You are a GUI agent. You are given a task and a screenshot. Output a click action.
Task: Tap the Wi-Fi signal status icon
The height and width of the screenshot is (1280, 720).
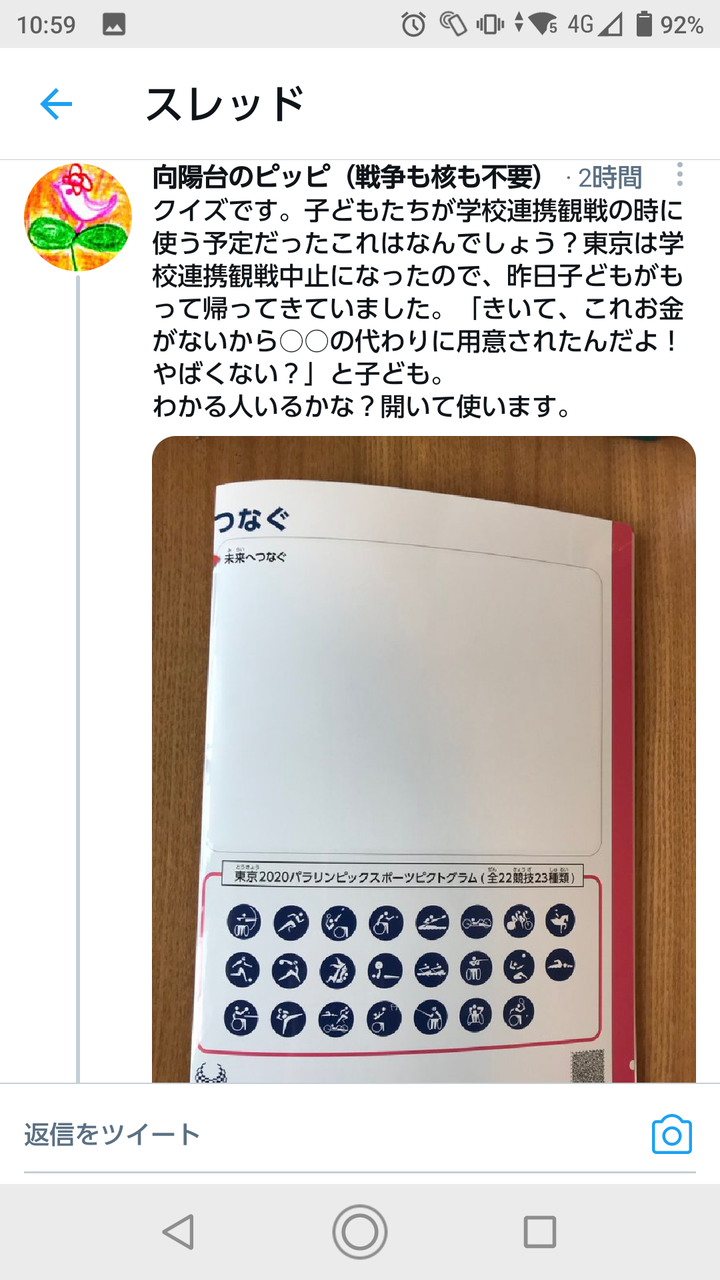[x=545, y=25]
